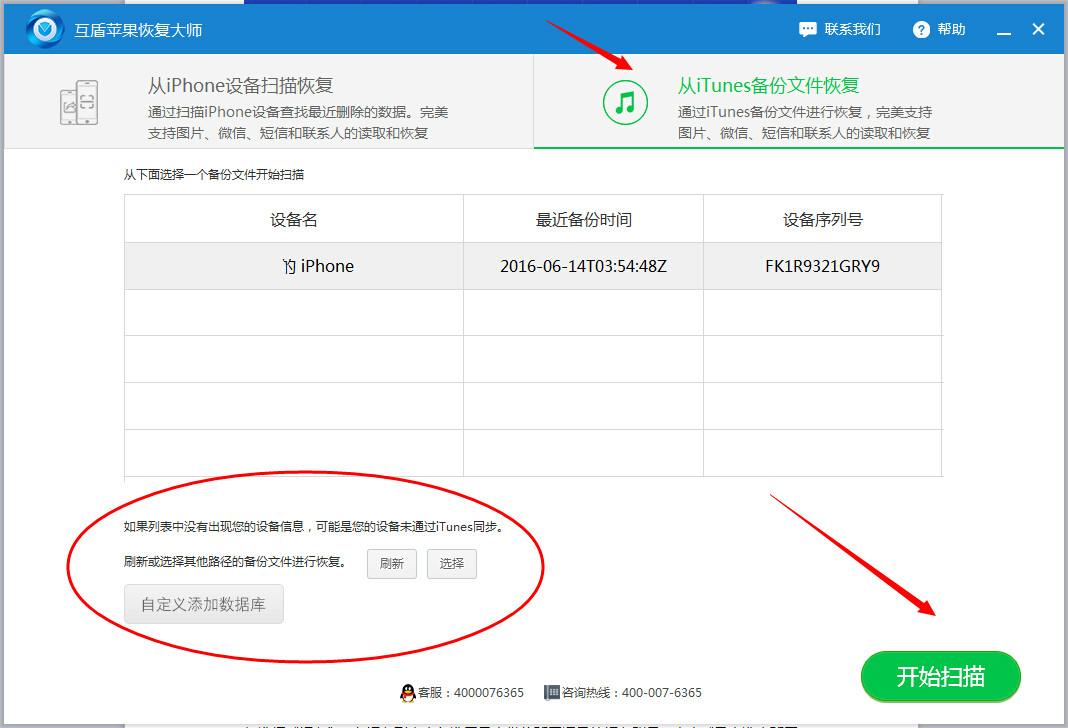Click the 设备序列号 column header

pyautogui.click(x=822, y=218)
